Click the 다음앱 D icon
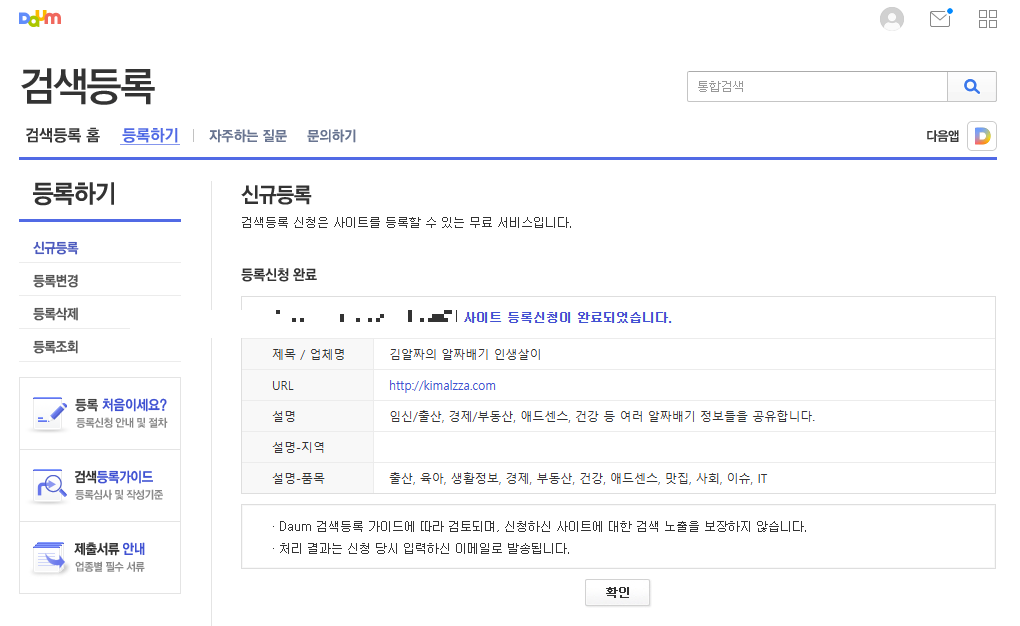Viewport: 1020px width, 626px height. coord(981,135)
